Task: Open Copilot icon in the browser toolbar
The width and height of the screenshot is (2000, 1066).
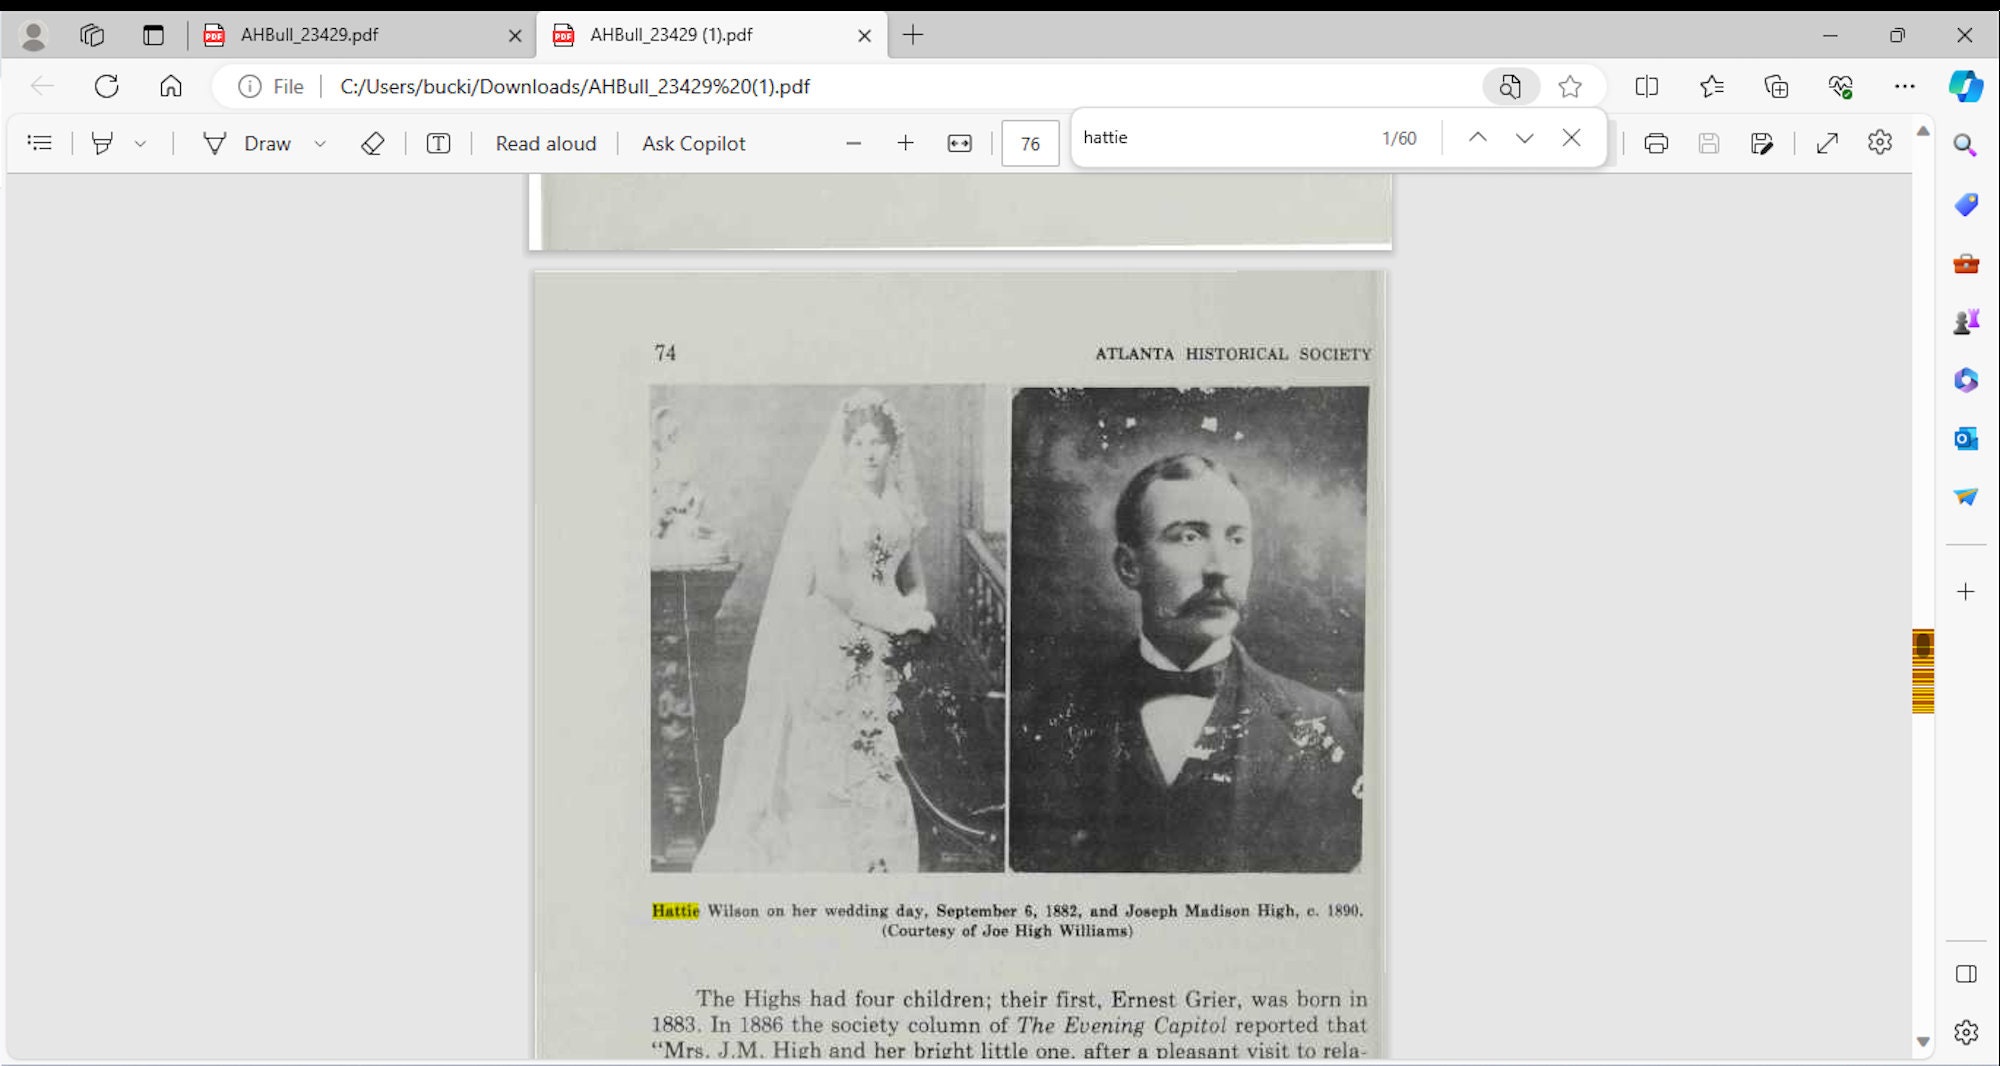Action: point(1966,87)
